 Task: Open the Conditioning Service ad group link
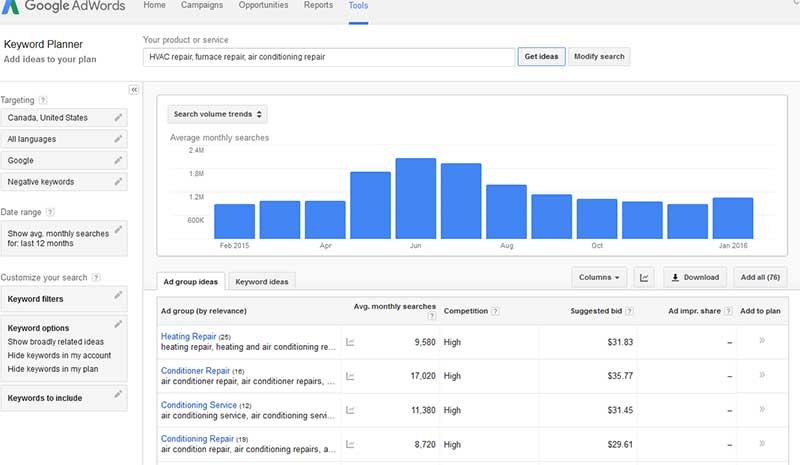pyautogui.click(x=199, y=405)
